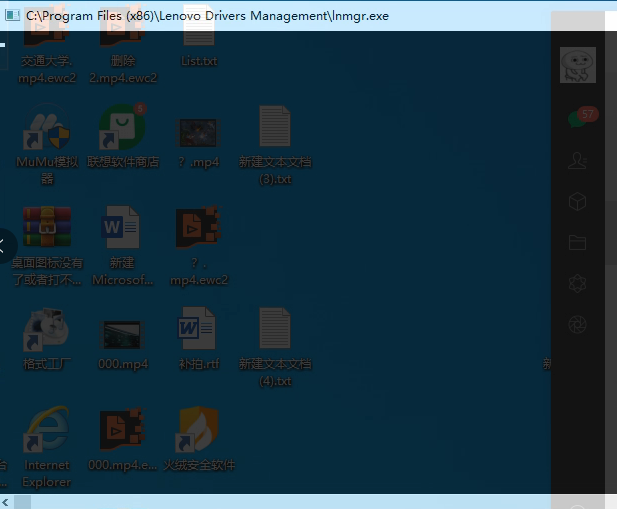Open the folder icon in sidebar
The image size is (617, 509).
577,242
